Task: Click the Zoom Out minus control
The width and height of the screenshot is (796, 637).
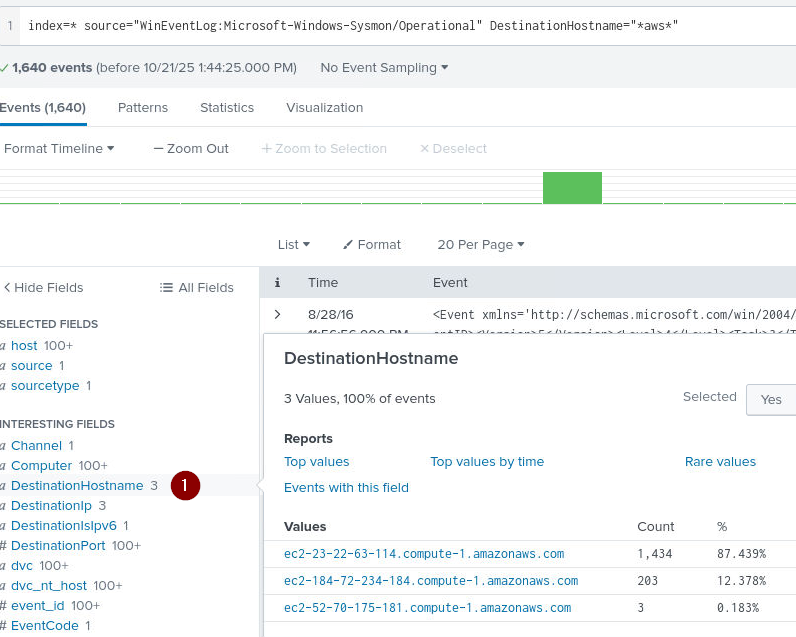Action: tap(158, 148)
